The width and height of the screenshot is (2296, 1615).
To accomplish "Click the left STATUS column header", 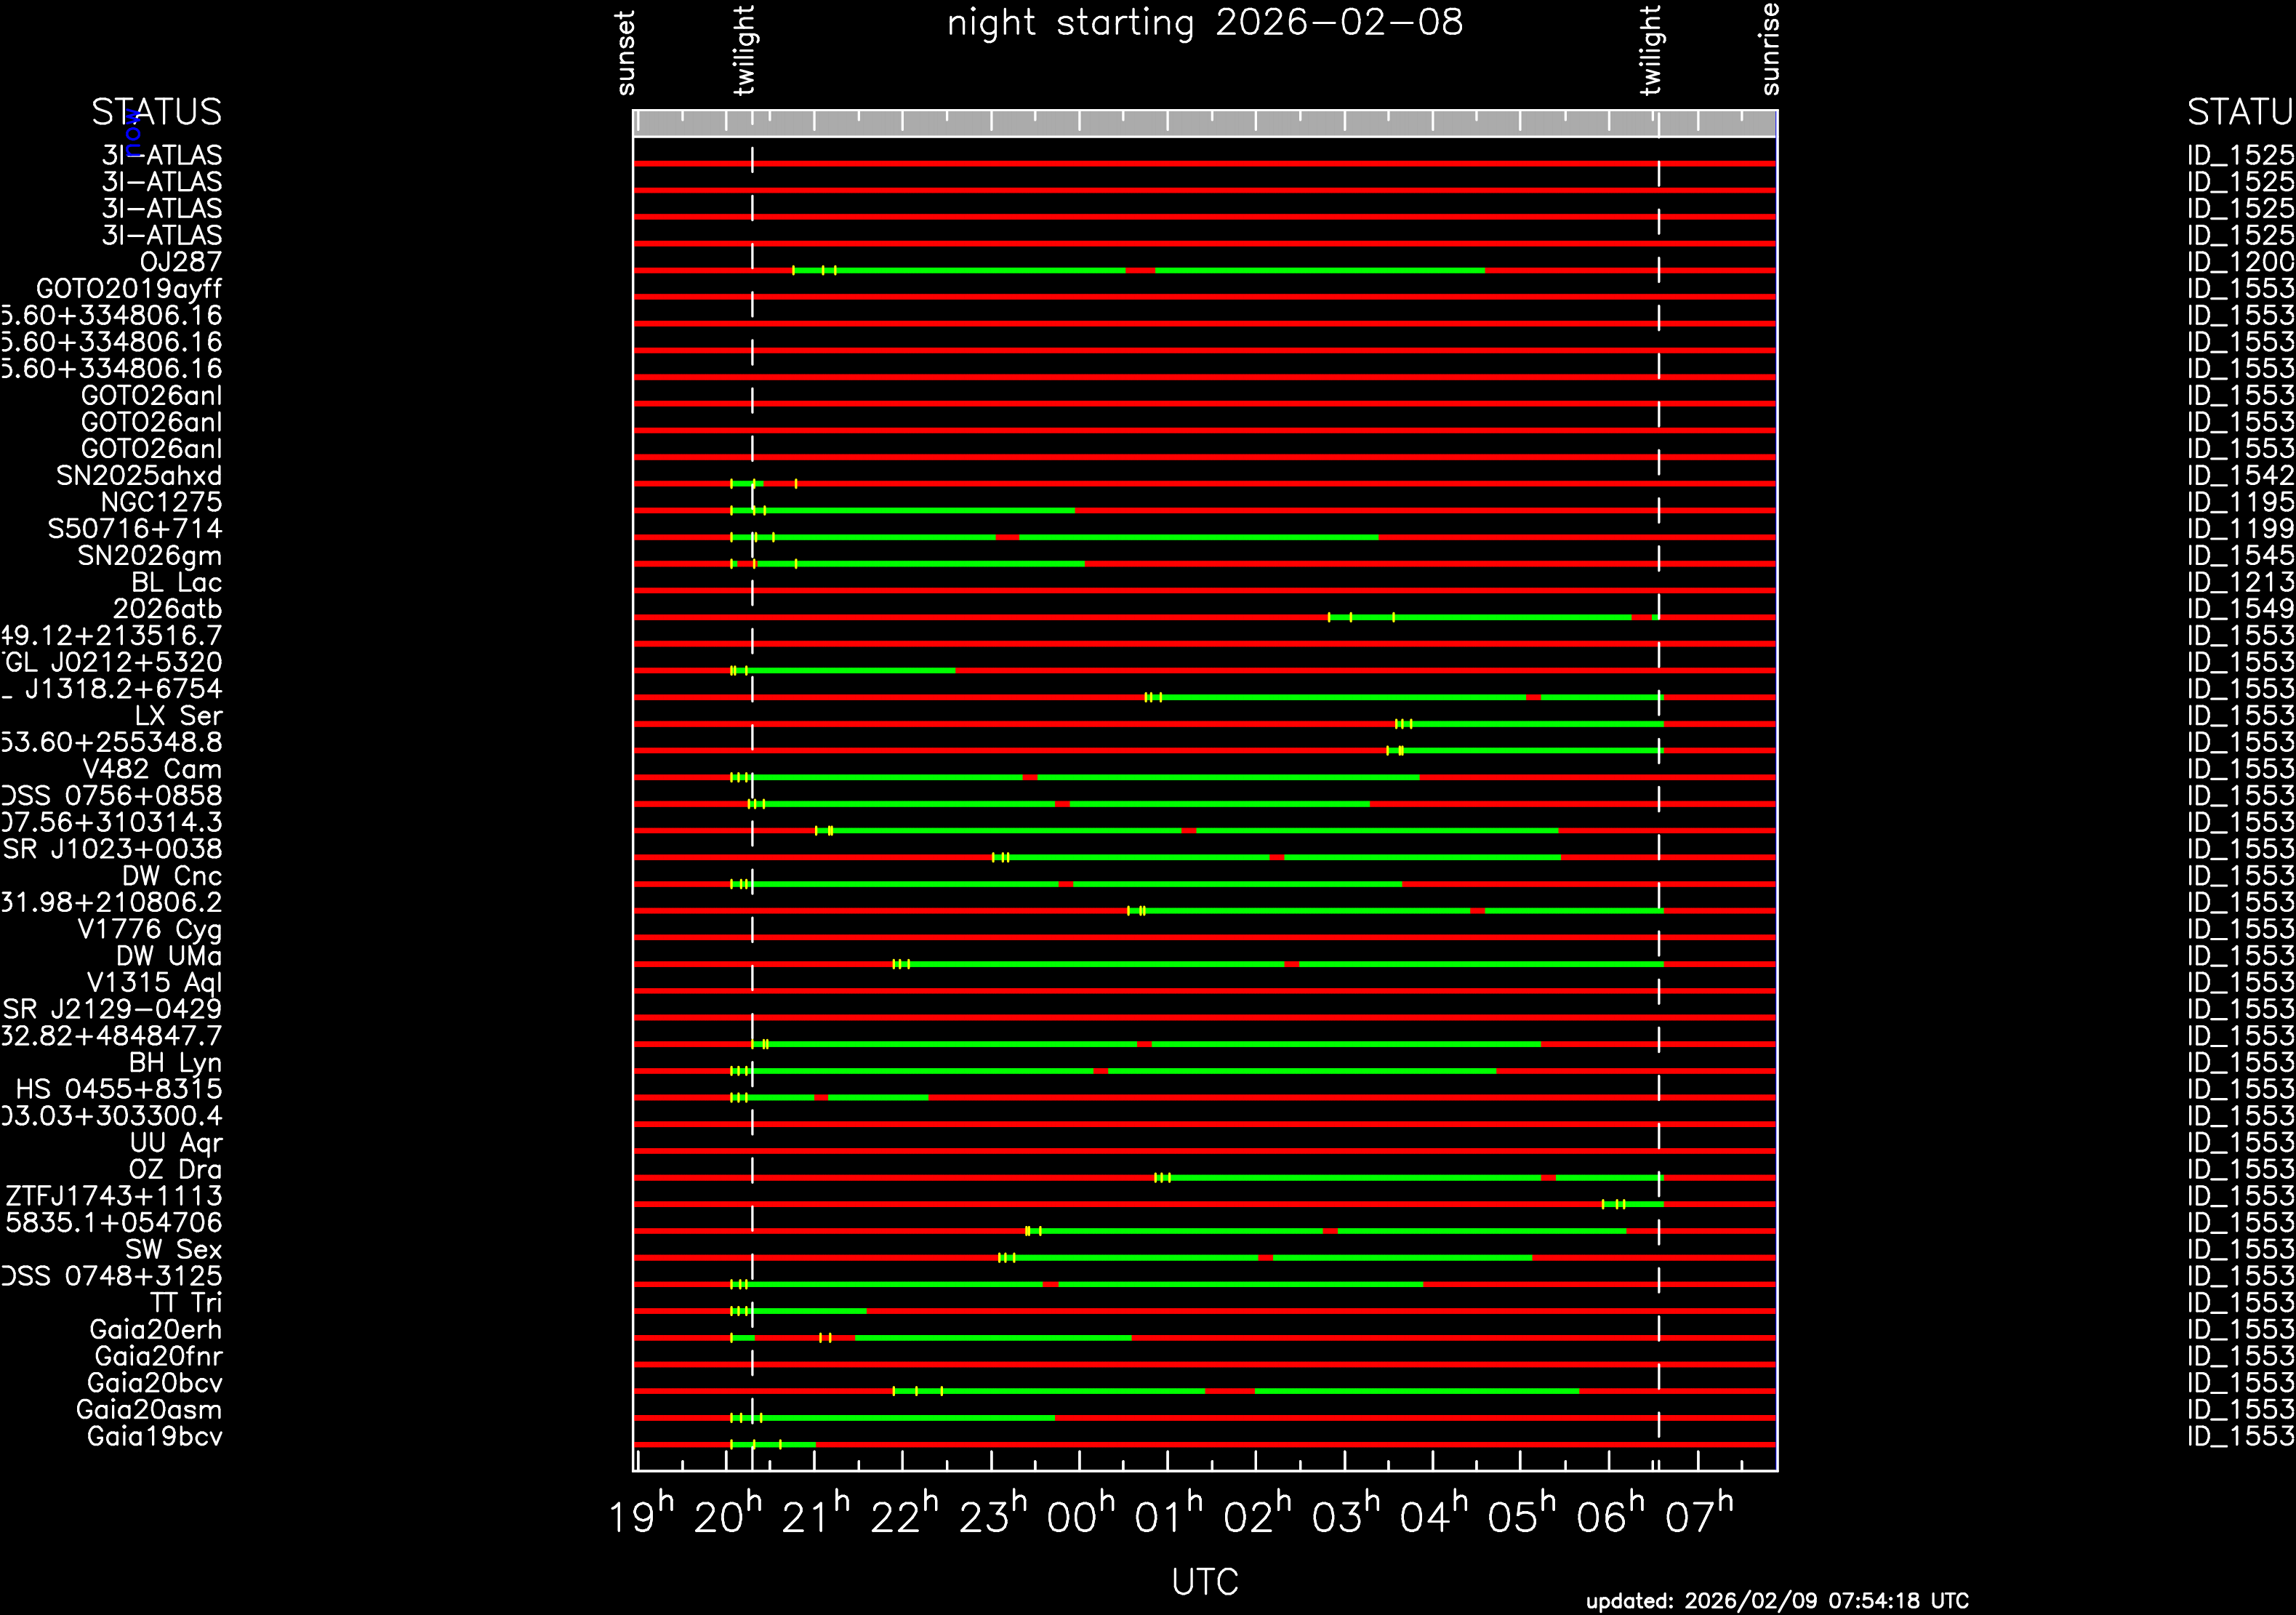I will pyautogui.click(x=156, y=112).
